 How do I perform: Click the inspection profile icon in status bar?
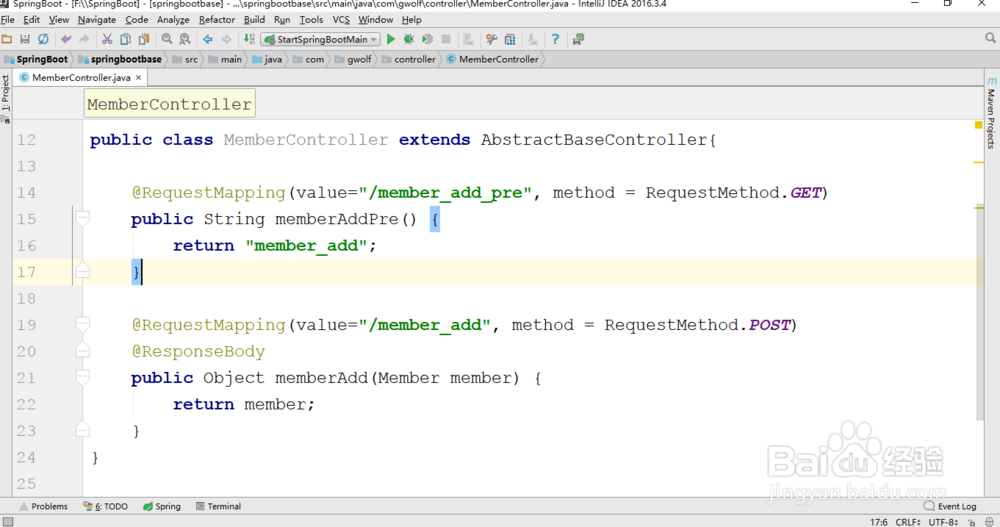coord(989,523)
